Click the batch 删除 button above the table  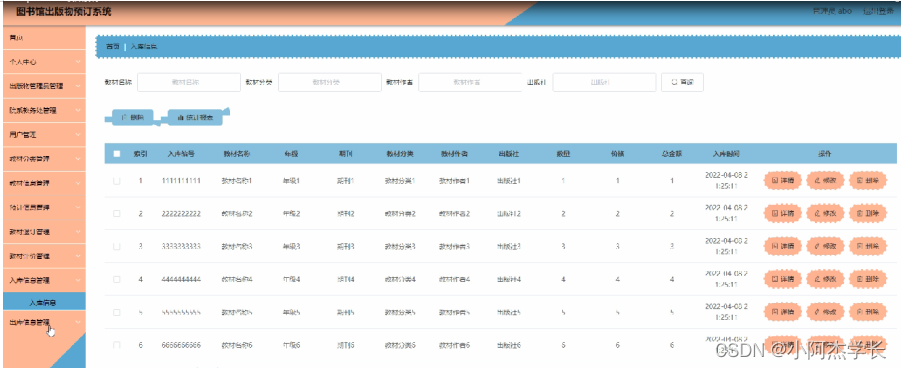132,117
